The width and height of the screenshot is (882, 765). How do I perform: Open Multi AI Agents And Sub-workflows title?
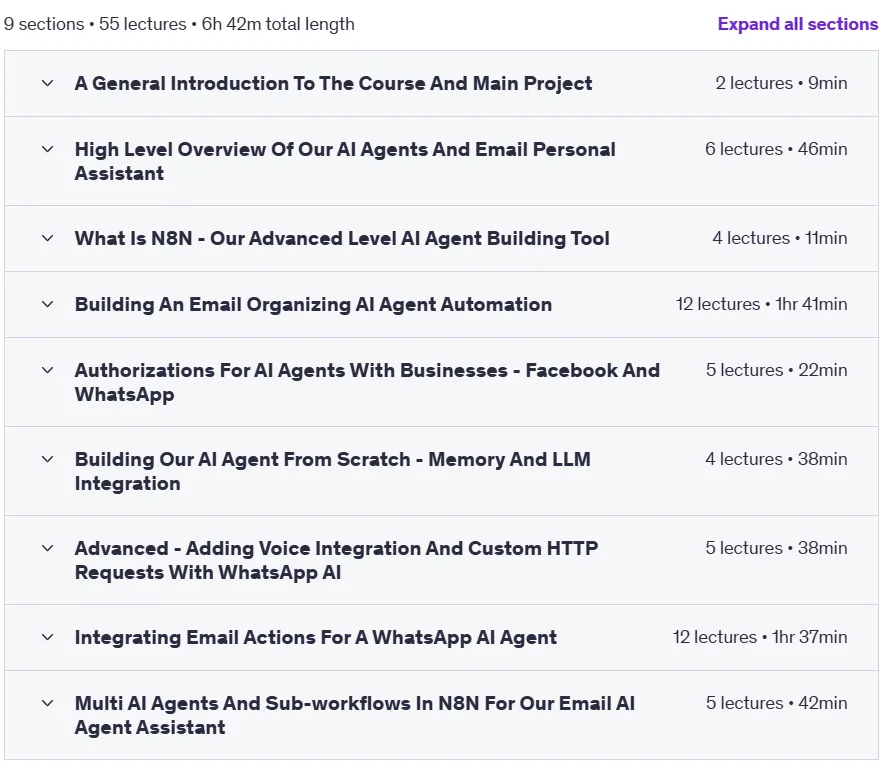tap(354, 716)
